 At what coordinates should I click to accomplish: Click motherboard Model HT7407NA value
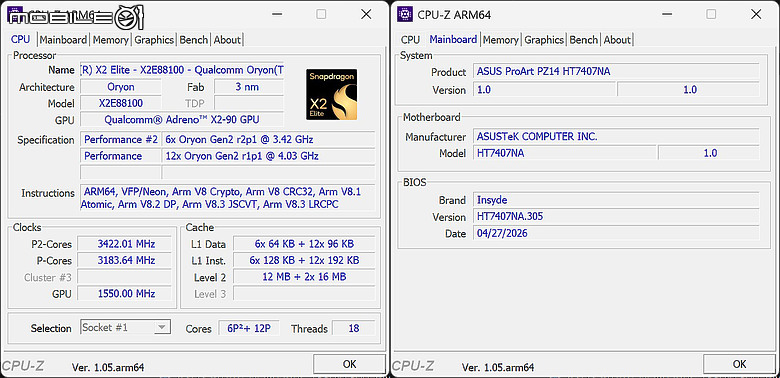[564, 153]
